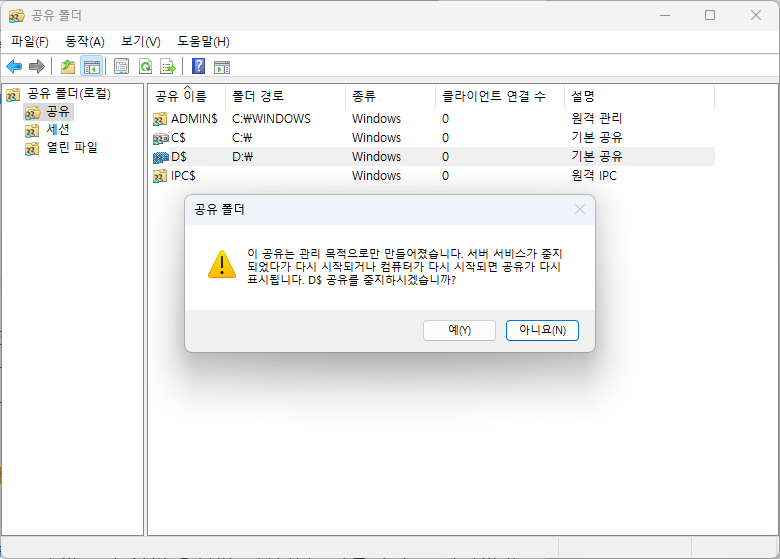The width and height of the screenshot is (780, 559).
Task: Minimize the 공유 폴더 window
Action: [x=665, y=15]
